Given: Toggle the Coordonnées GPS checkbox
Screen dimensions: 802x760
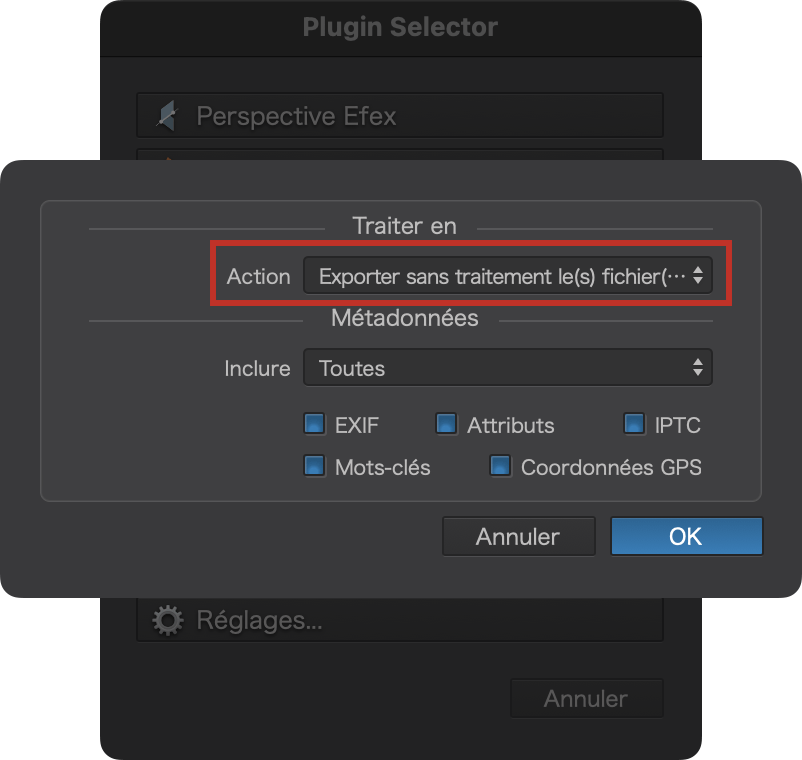Looking at the screenshot, I should click(500, 466).
